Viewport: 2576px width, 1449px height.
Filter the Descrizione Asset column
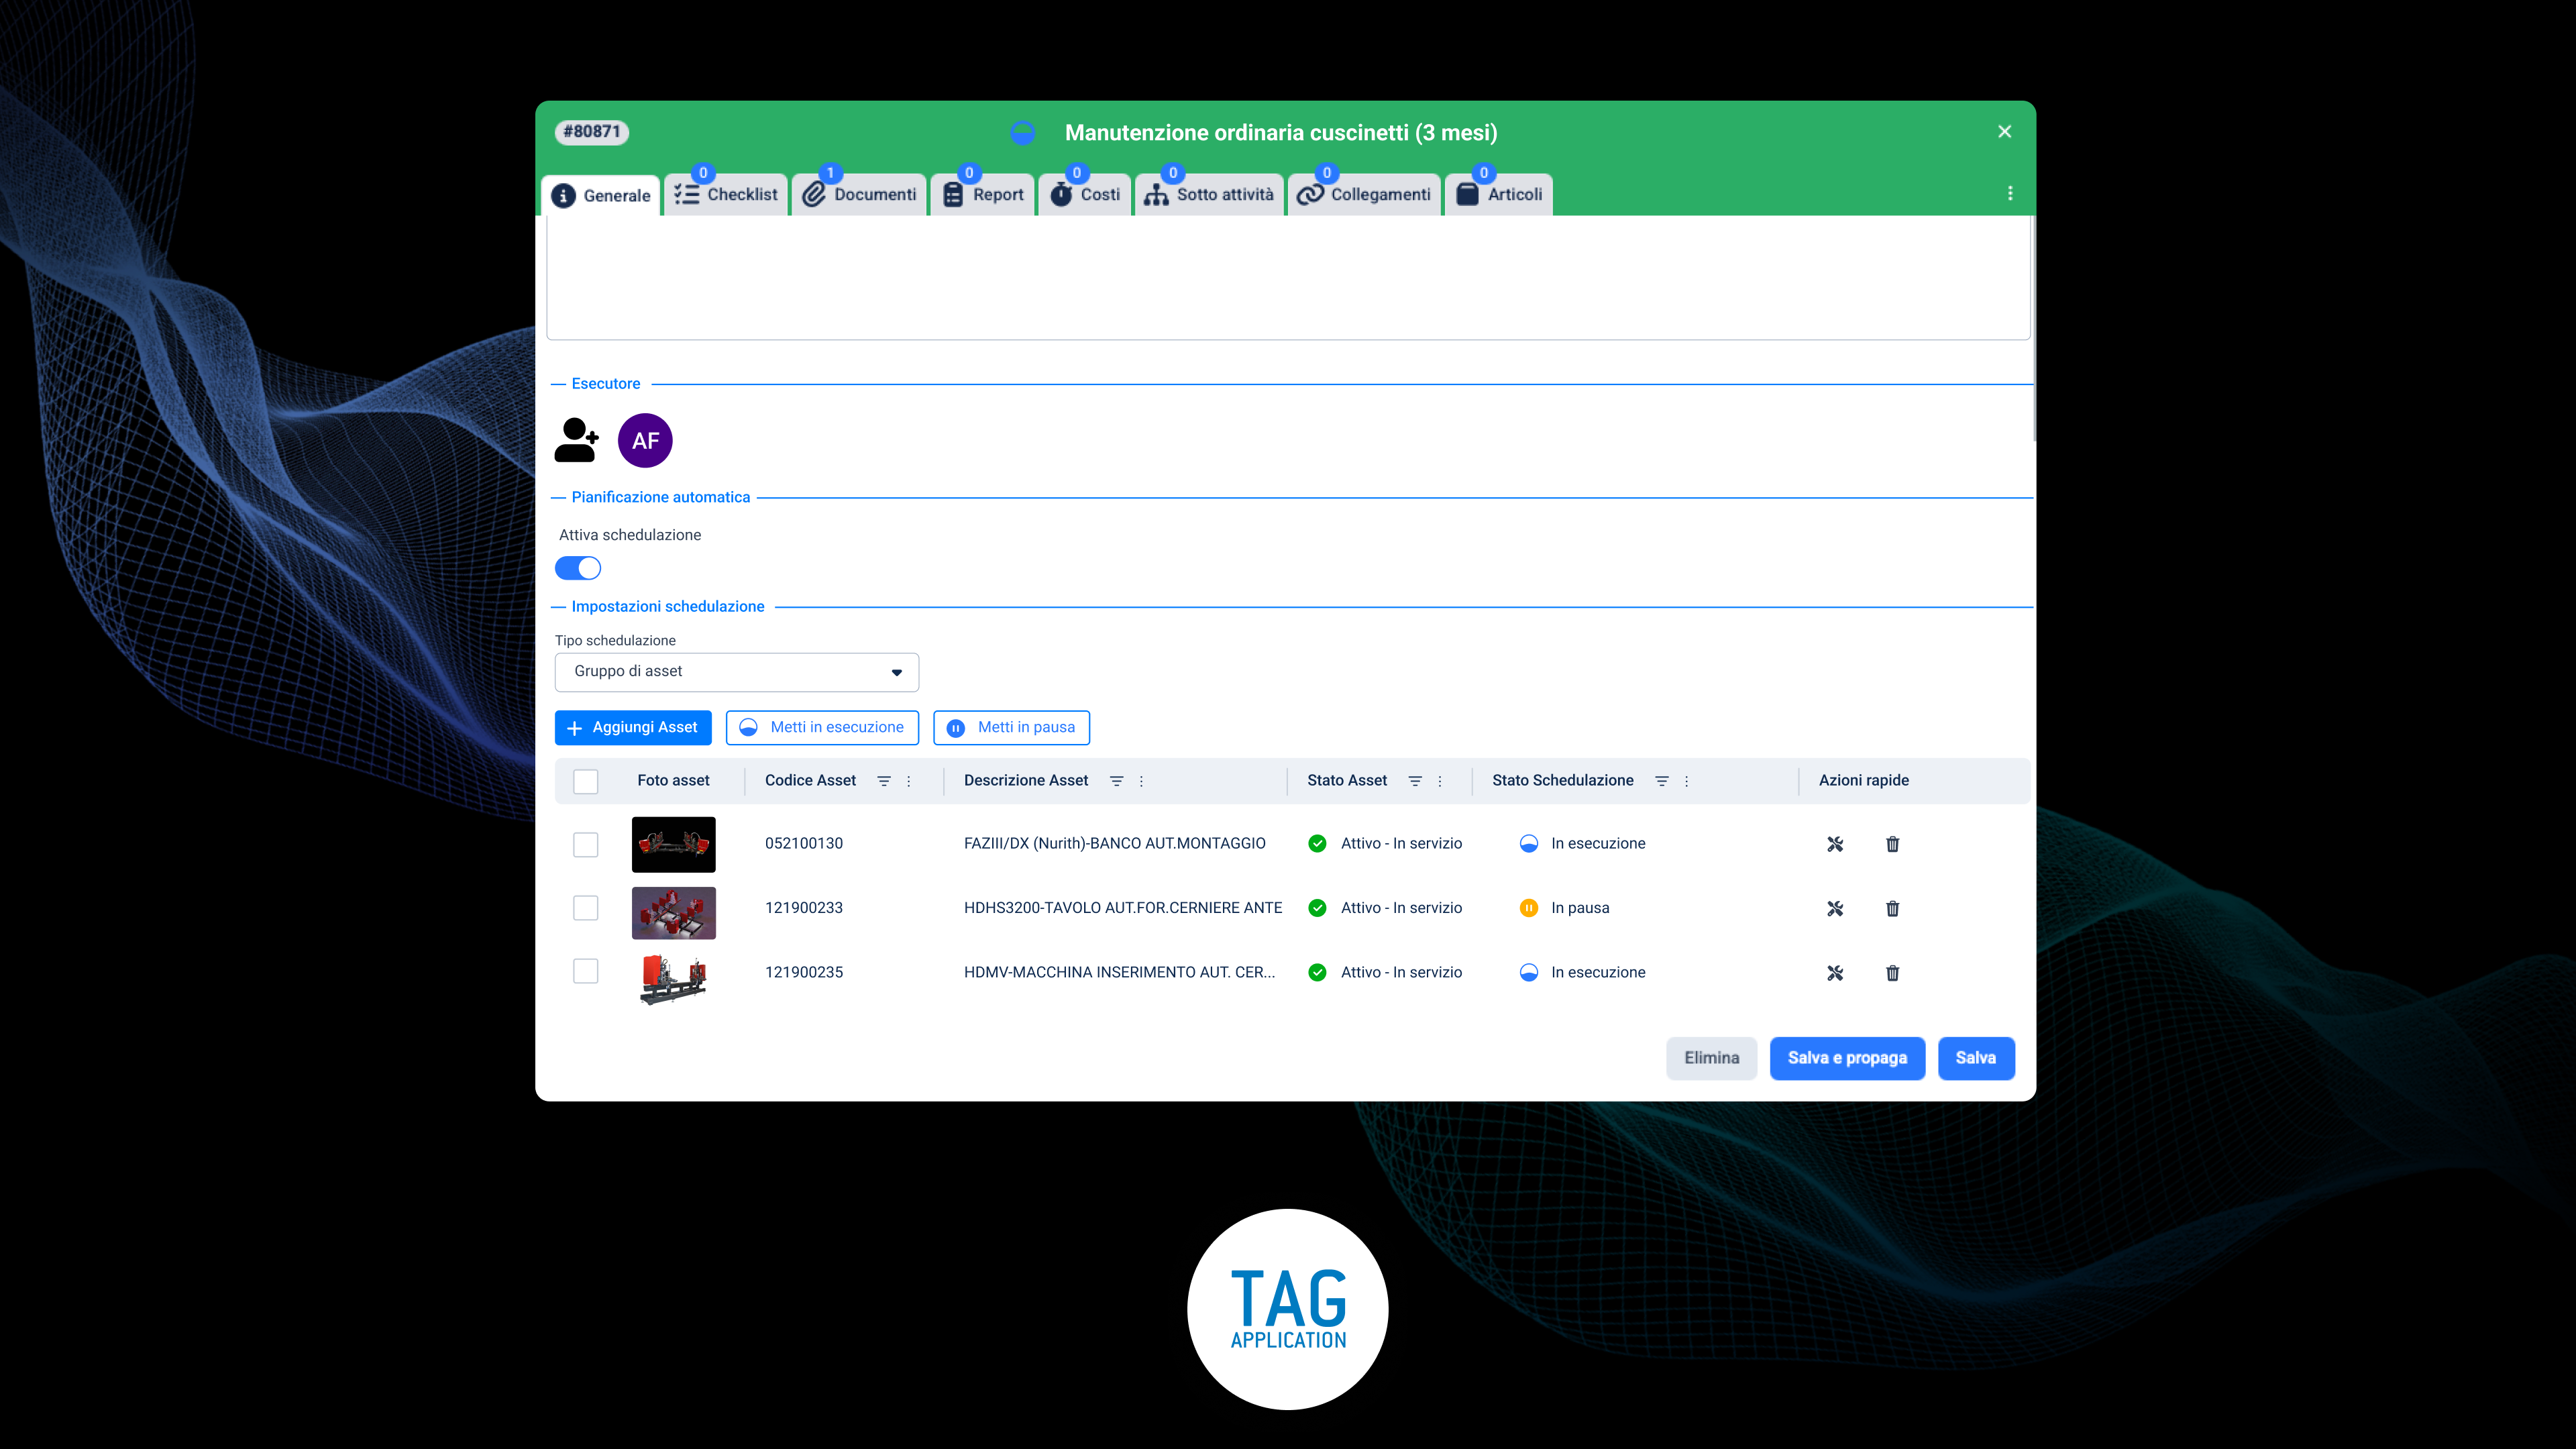pyautogui.click(x=1116, y=781)
